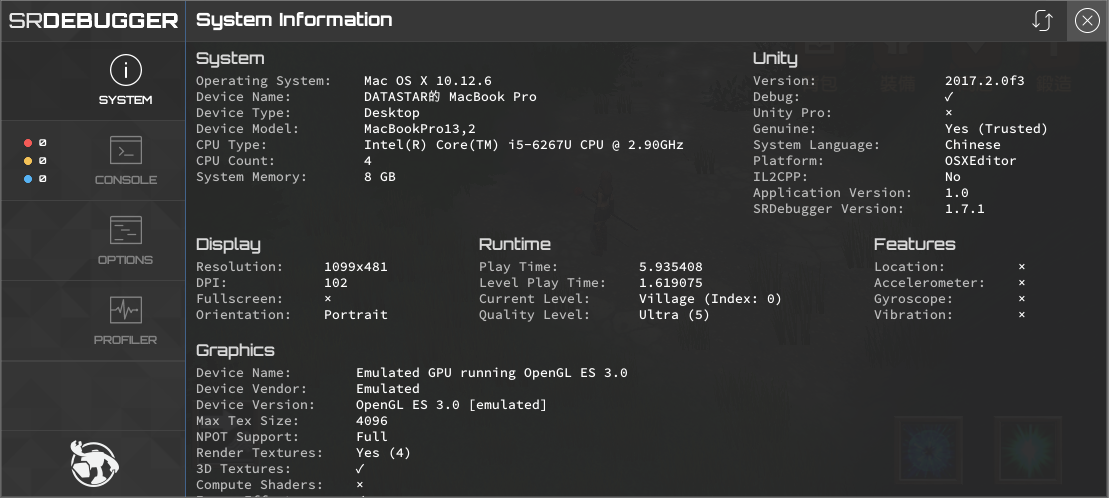Viewport: 1109px width, 498px height.
Task: Click the Fullscreen cross mark
Action: click(x=327, y=299)
